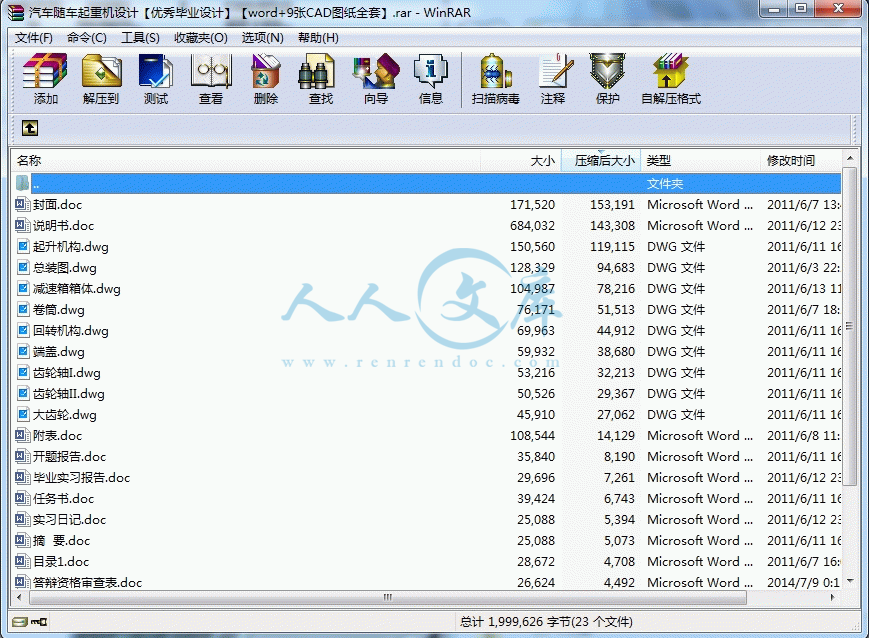This screenshot has width=869, height=638.
Task: Click the 添加 (Add) toolbar icon
Action: (x=45, y=79)
